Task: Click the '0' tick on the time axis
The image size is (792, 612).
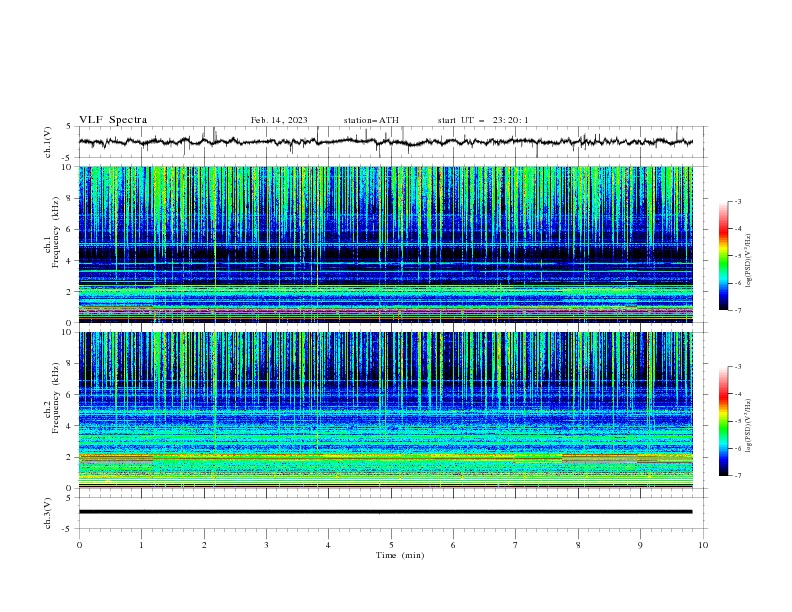Action: (x=79, y=545)
